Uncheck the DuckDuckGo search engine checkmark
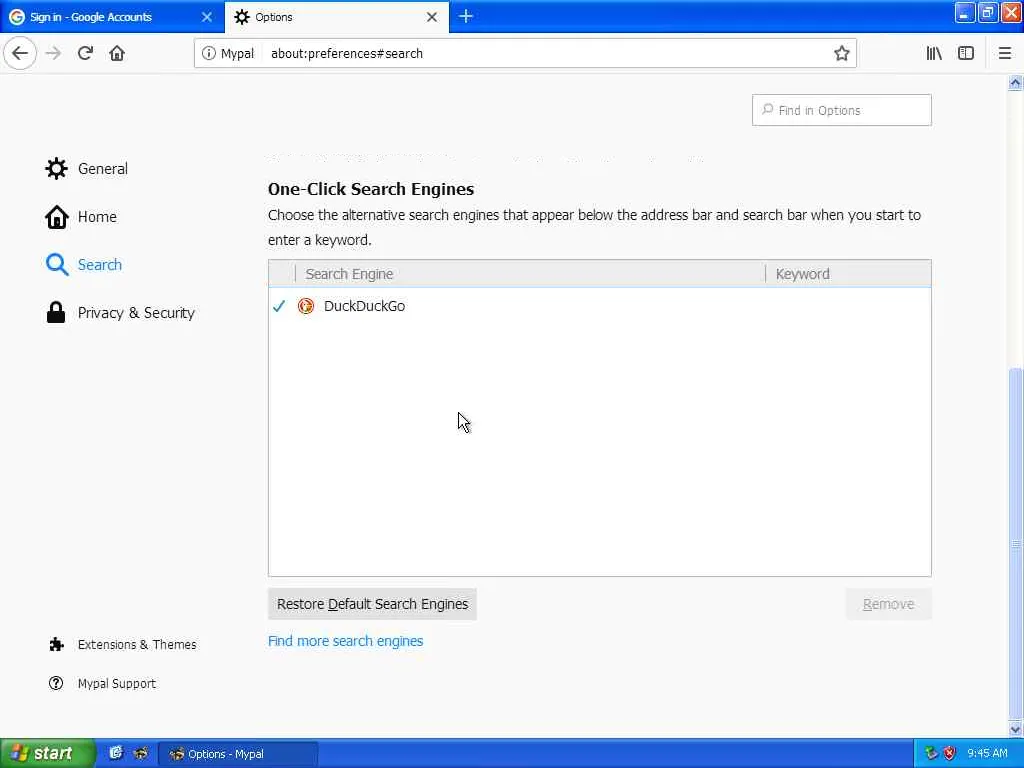The image size is (1024, 768). (279, 306)
